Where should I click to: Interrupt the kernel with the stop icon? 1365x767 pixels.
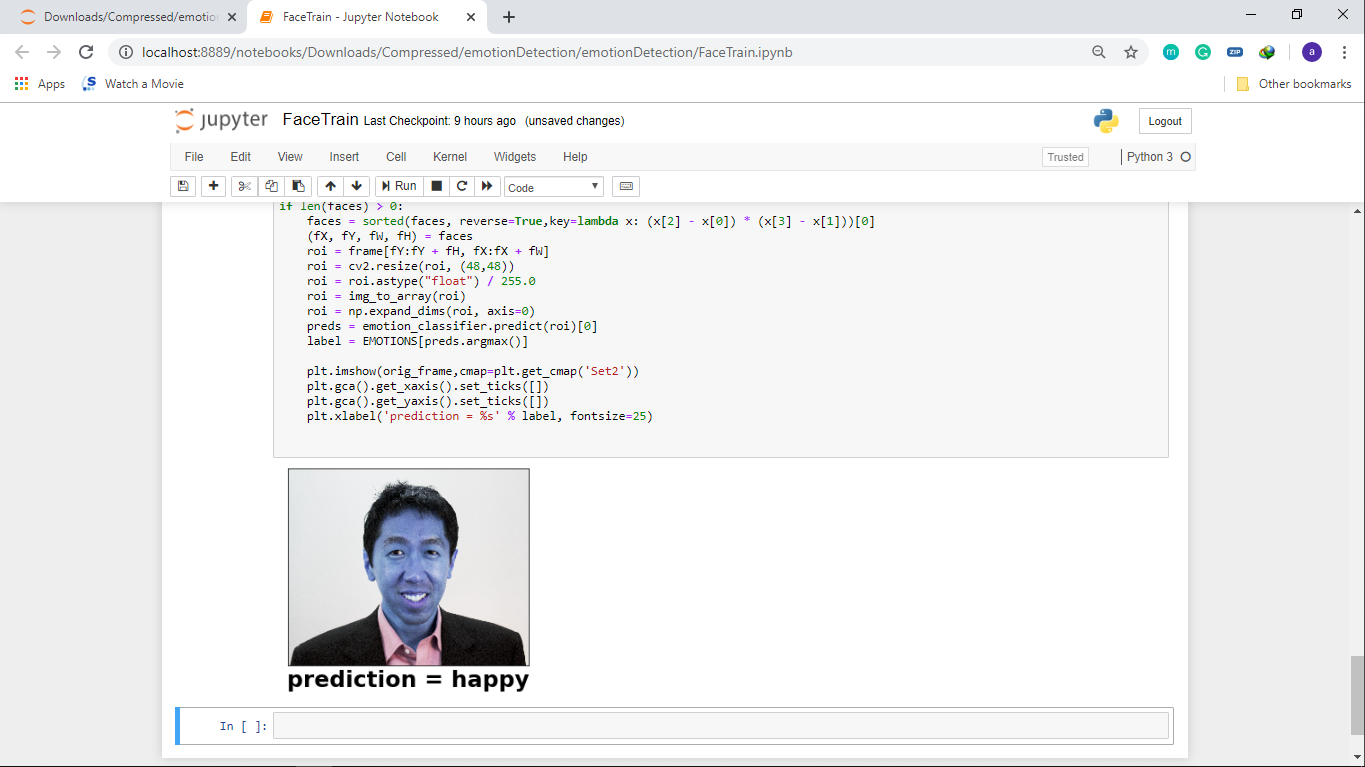tap(436, 186)
